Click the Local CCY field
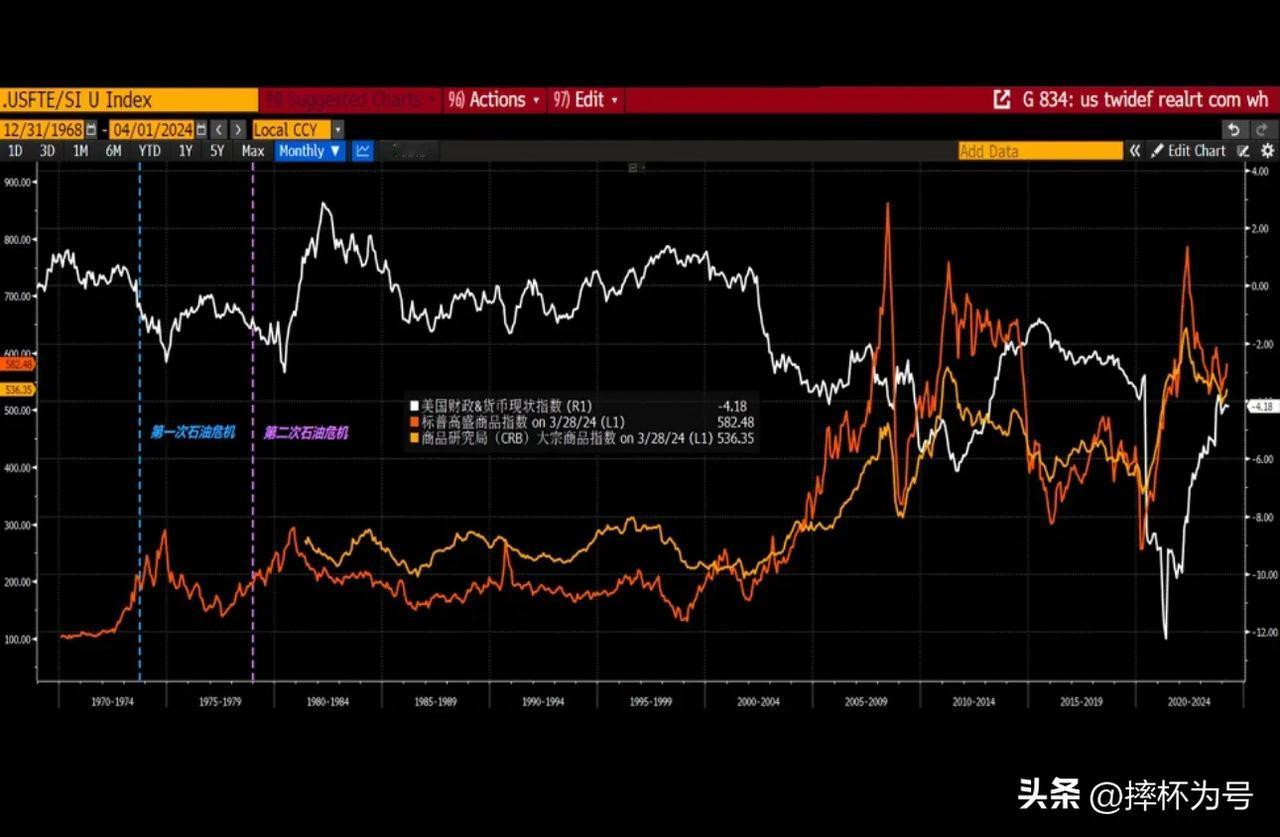Viewport: 1280px width, 837px height. pos(291,129)
